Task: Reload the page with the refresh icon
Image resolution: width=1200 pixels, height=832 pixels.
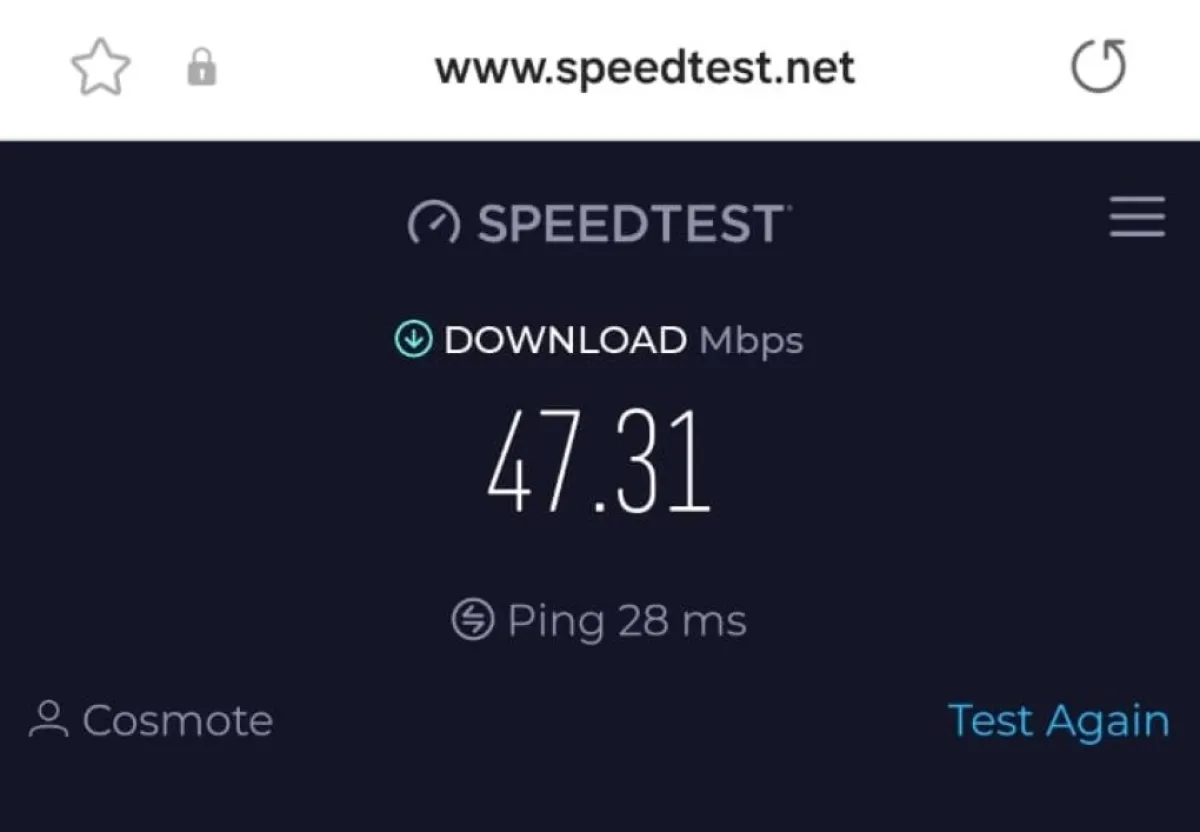Action: click(1098, 67)
